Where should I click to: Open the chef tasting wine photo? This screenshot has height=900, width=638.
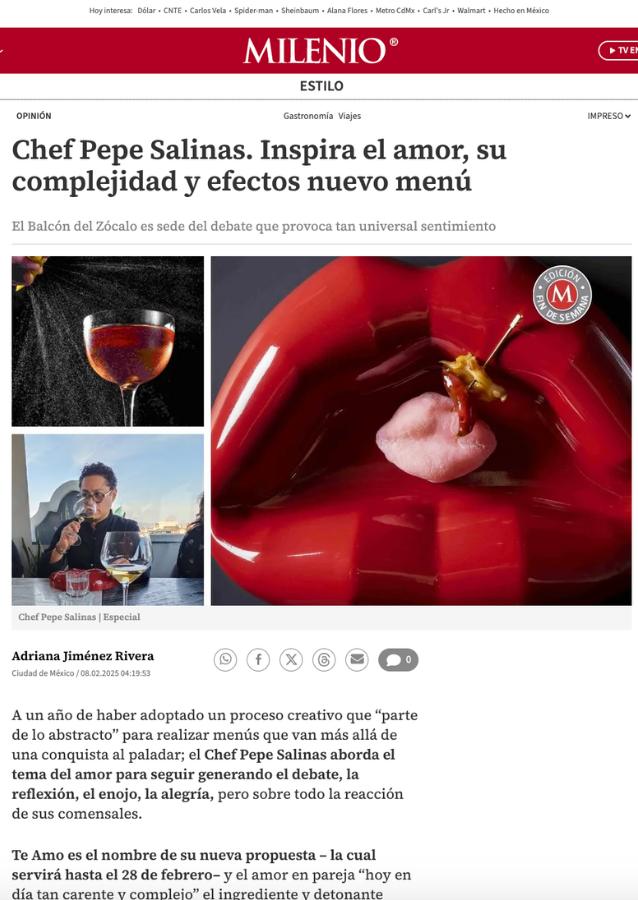coord(108,519)
